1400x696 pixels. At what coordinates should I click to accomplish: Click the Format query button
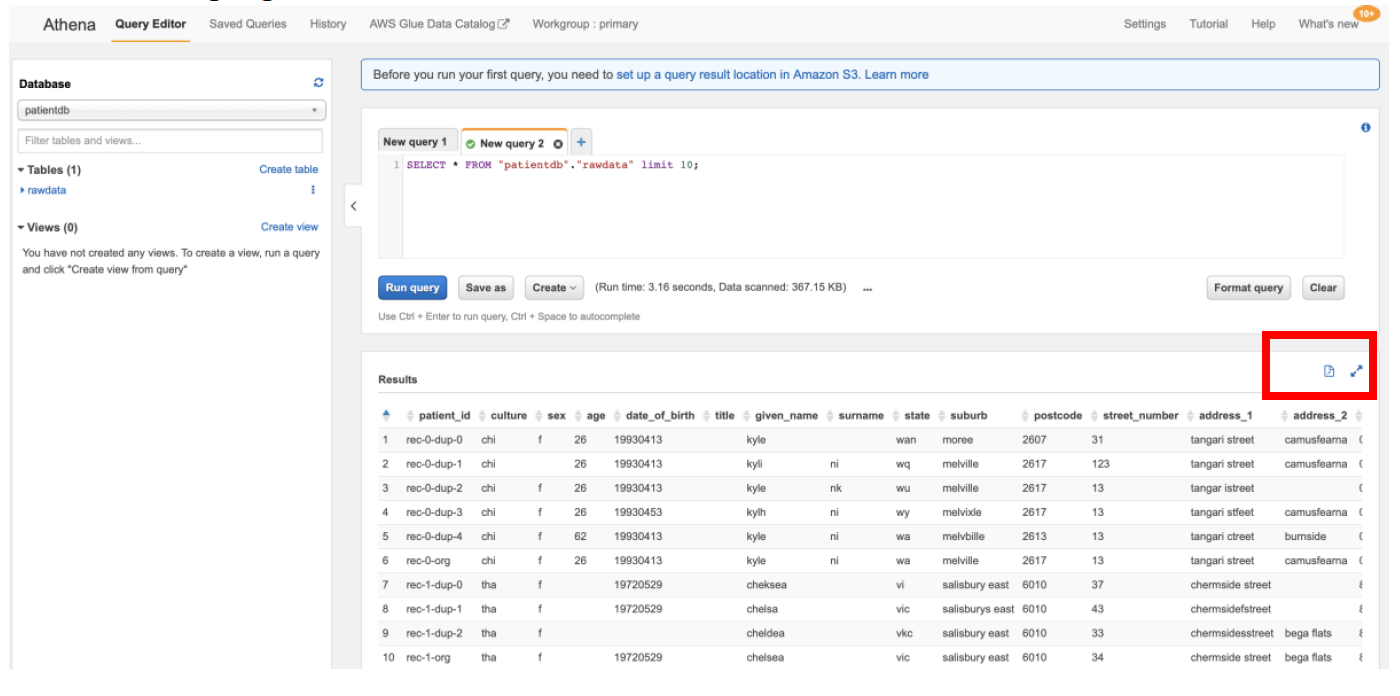(x=1248, y=288)
